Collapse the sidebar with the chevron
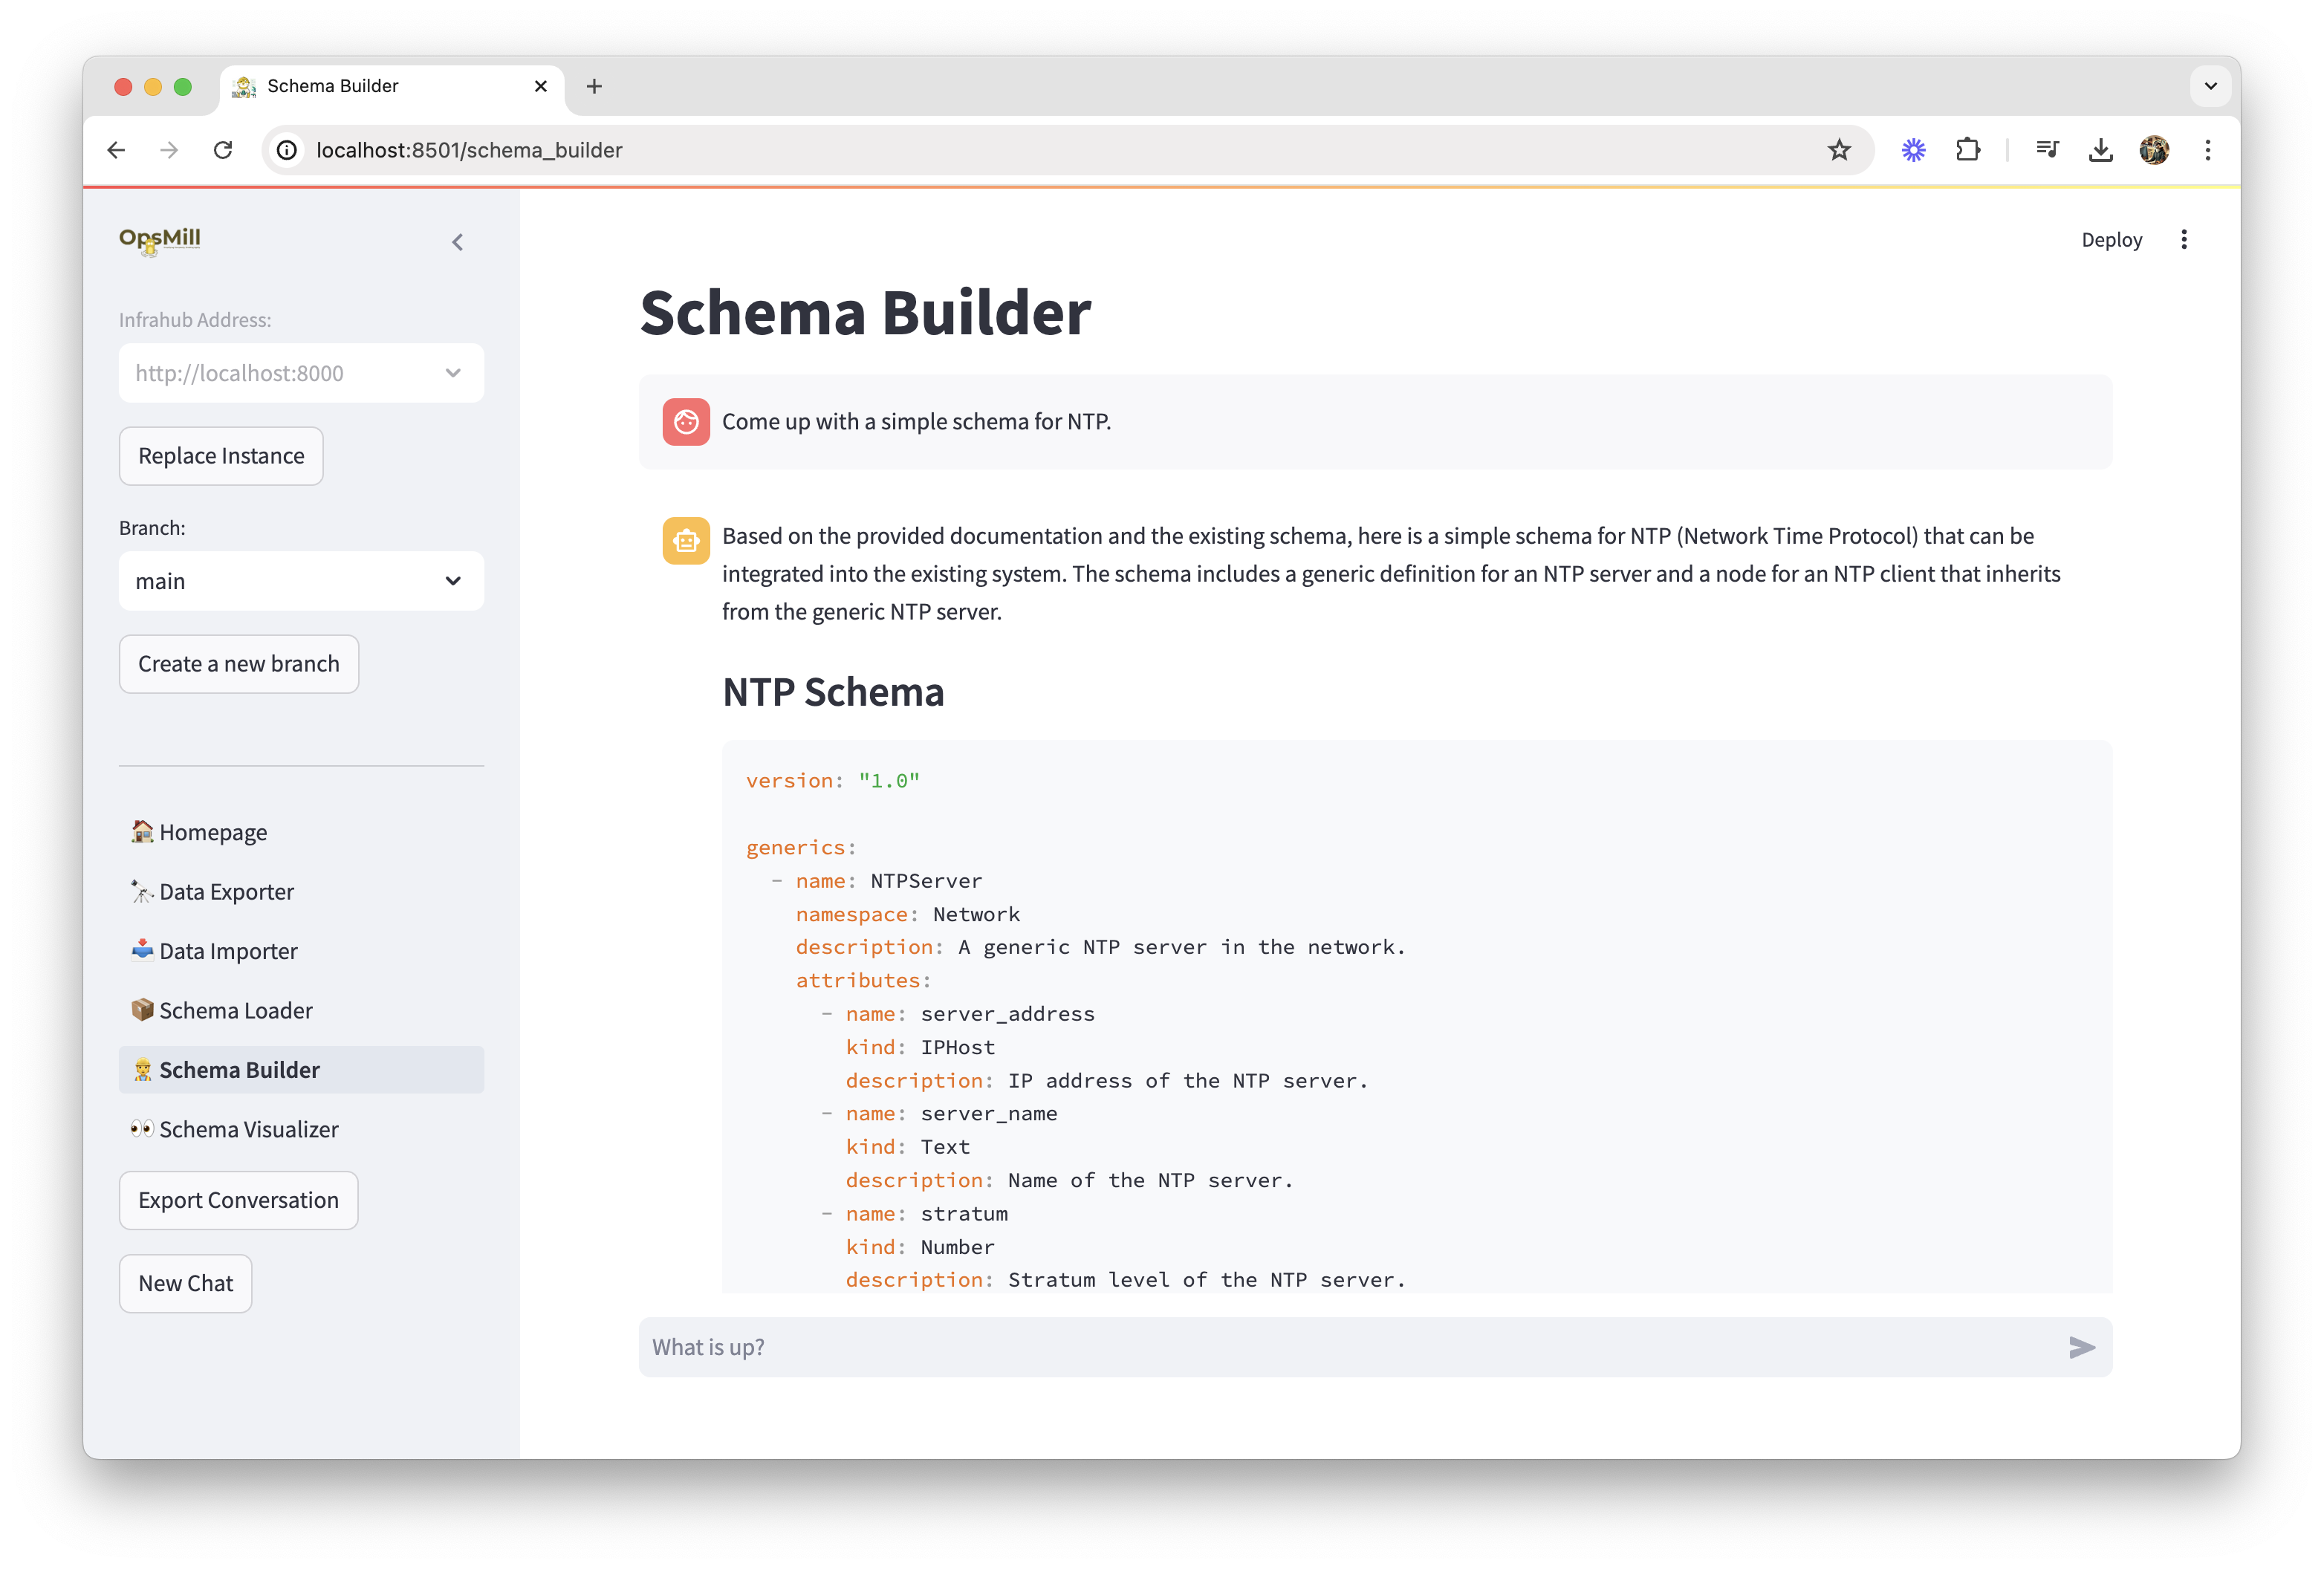Image resolution: width=2324 pixels, height=1569 pixels. coord(457,241)
